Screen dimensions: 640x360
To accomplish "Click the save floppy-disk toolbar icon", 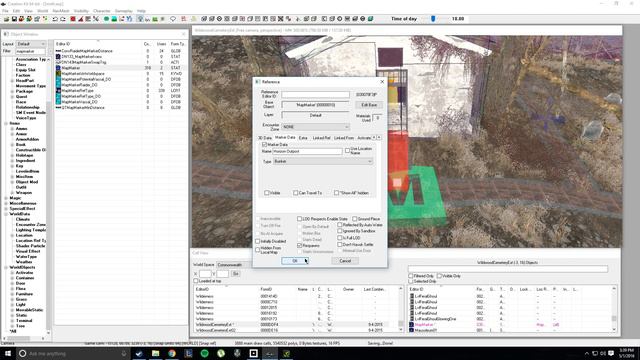I will (x=14, y=19).
